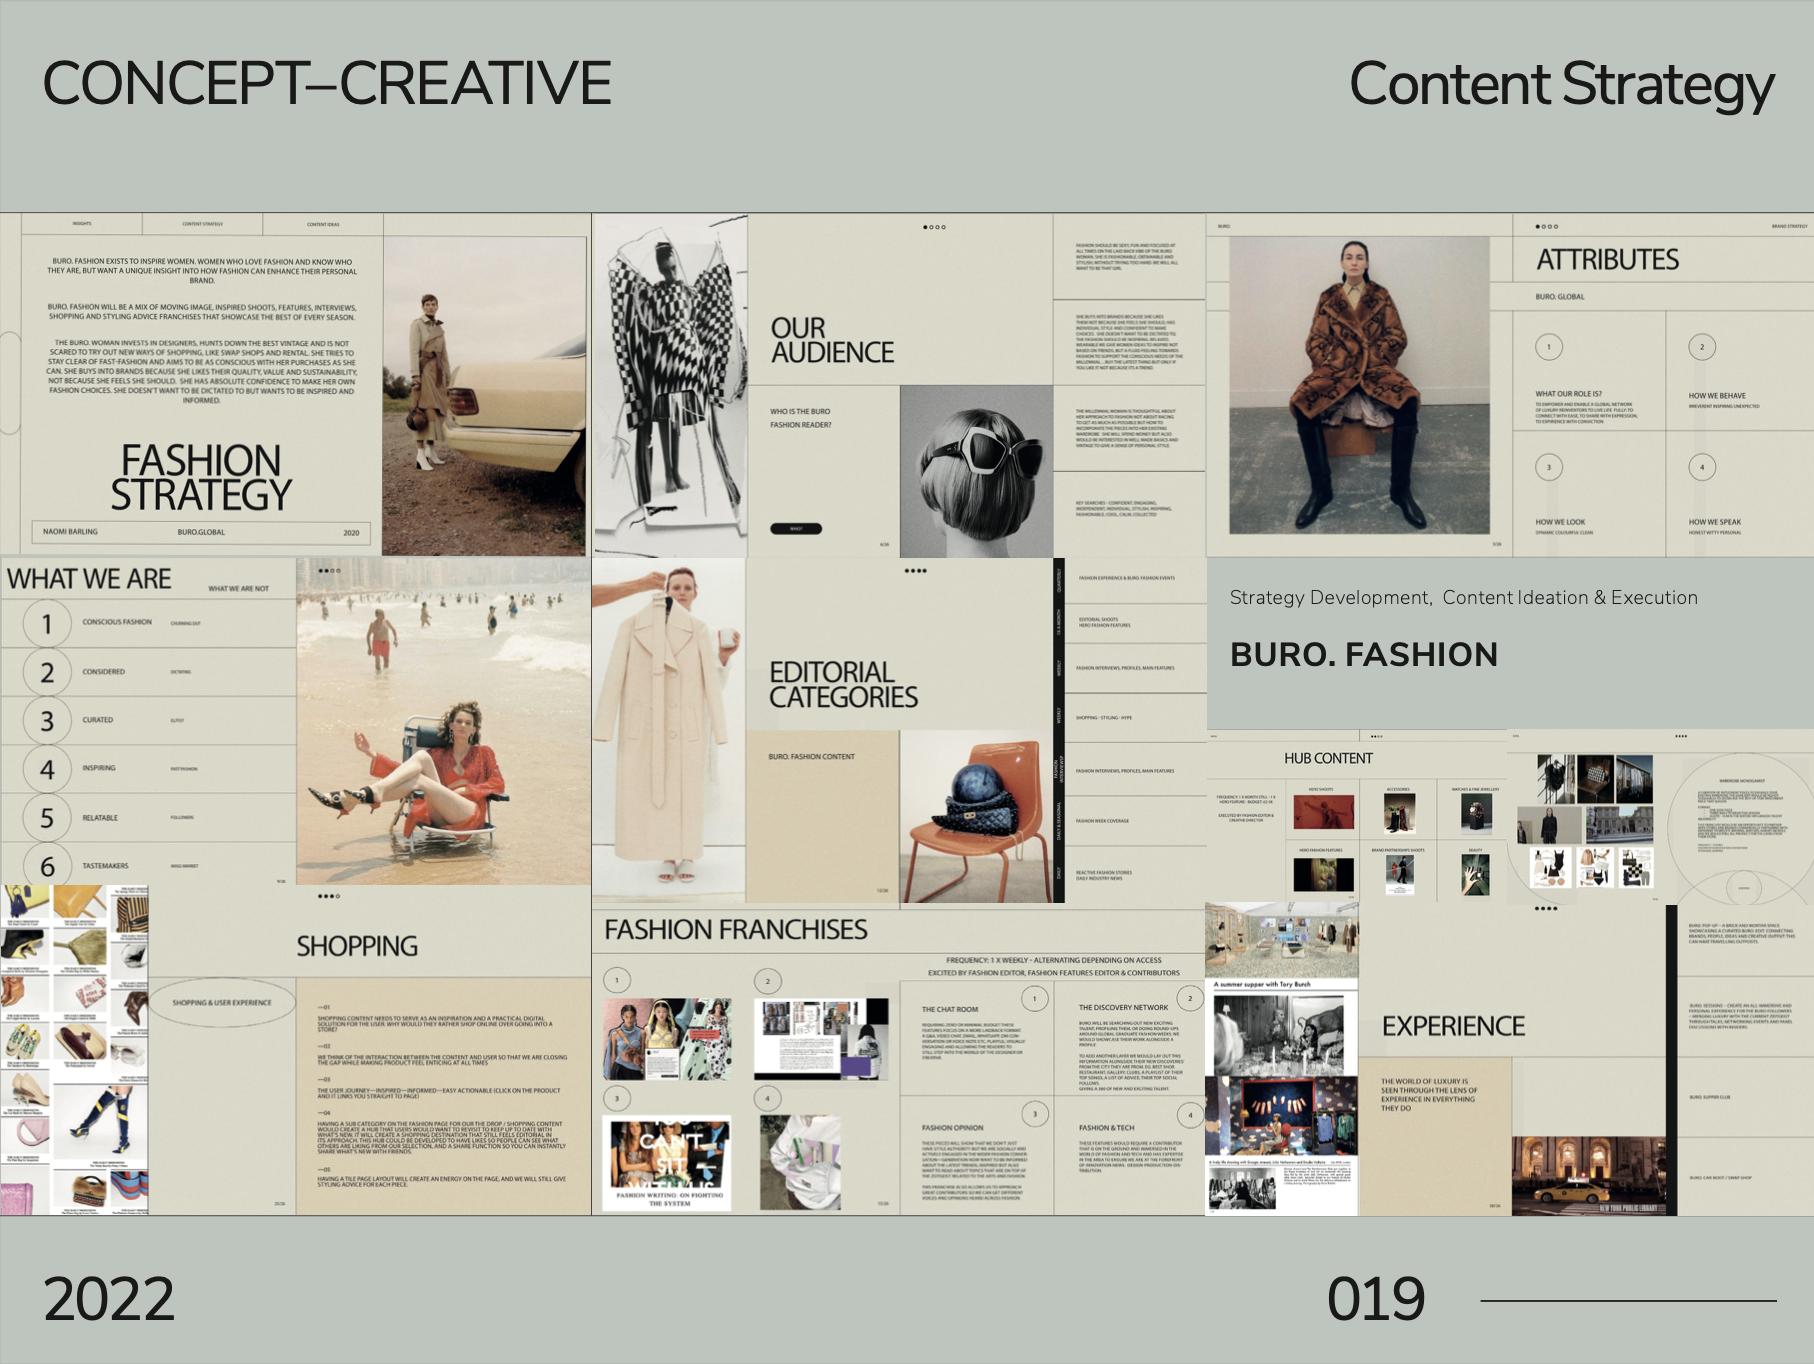Open the BEAUTY hand thumbnail
This screenshot has height=1364, width=1814.
1475,875
